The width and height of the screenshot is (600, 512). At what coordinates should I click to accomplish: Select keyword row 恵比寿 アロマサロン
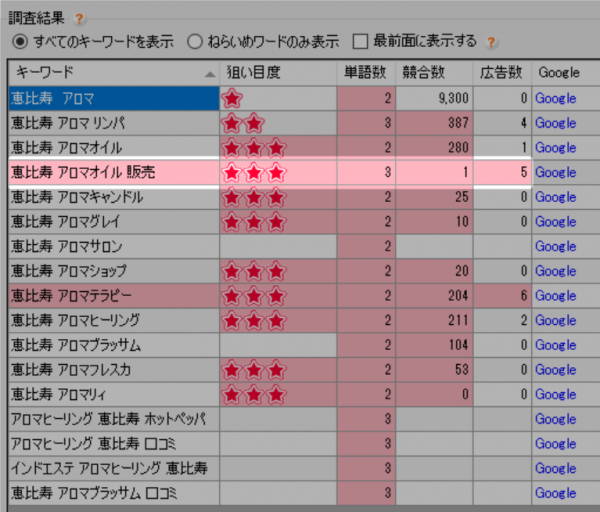[112, 246]
